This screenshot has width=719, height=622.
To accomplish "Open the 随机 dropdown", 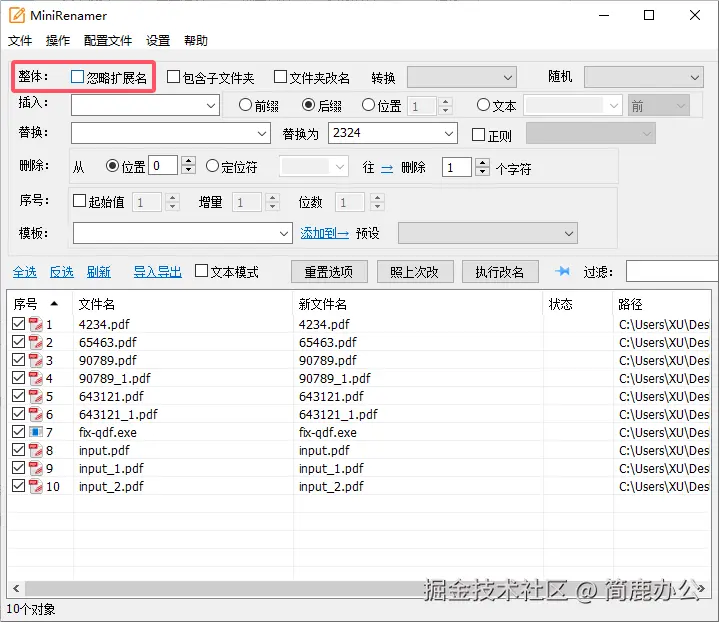I will tap(643, 77).
